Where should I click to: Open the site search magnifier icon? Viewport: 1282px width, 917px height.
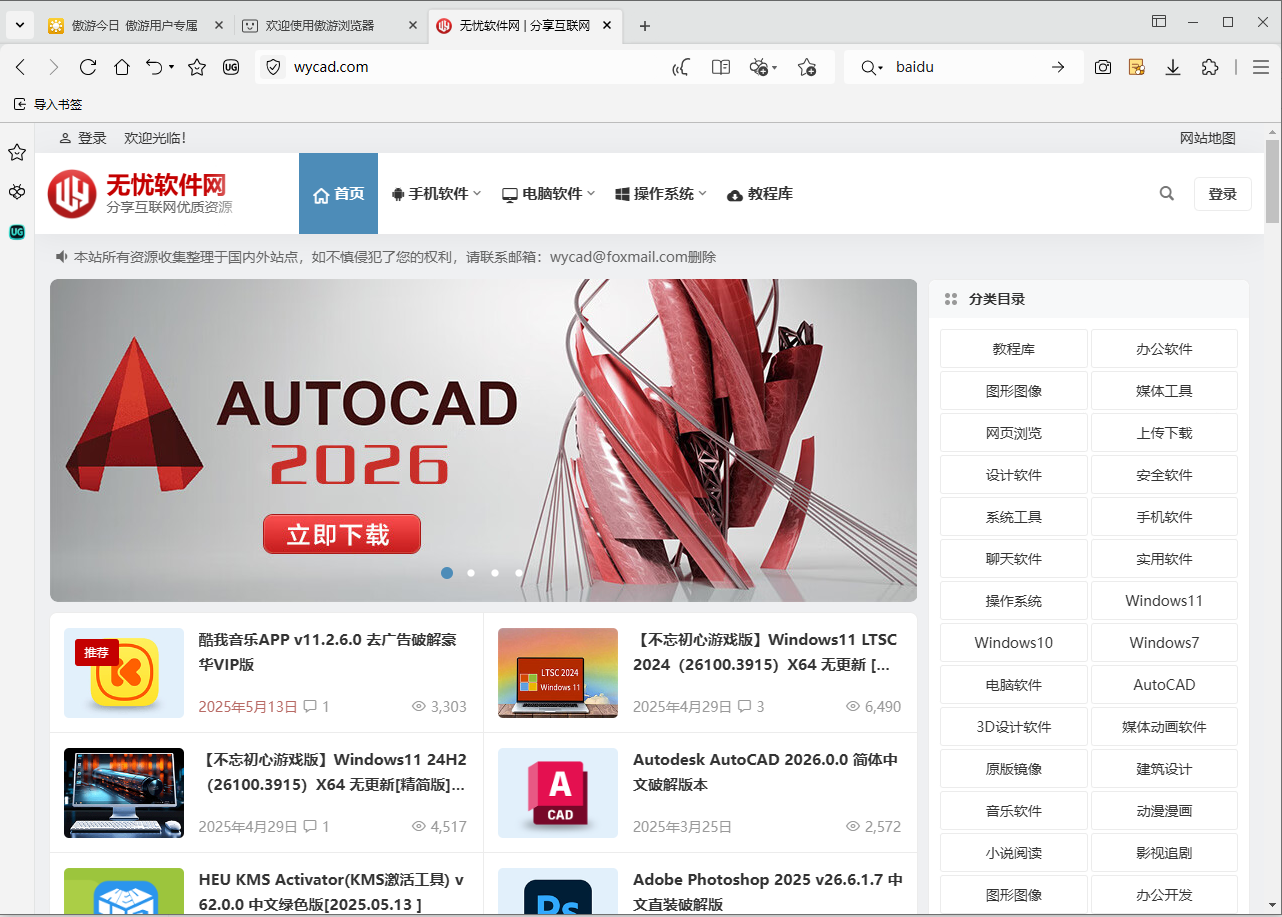point(1166,193)
